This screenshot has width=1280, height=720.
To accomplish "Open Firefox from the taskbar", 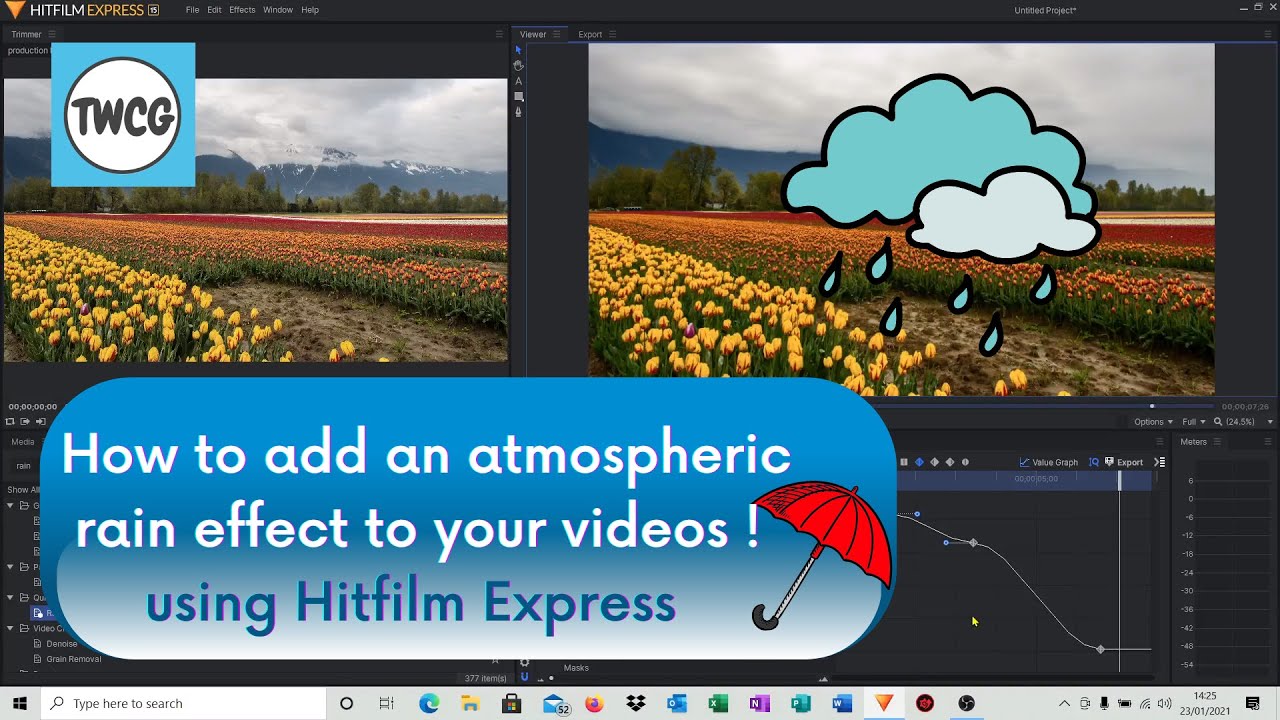I will (x=594, y=703).
